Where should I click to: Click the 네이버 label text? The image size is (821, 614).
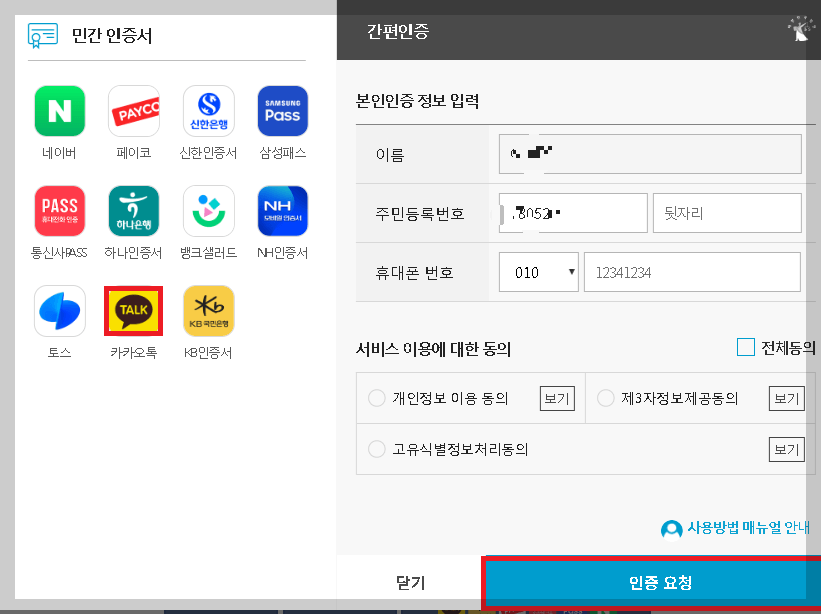pyautogui.click(x=59, y=153)
